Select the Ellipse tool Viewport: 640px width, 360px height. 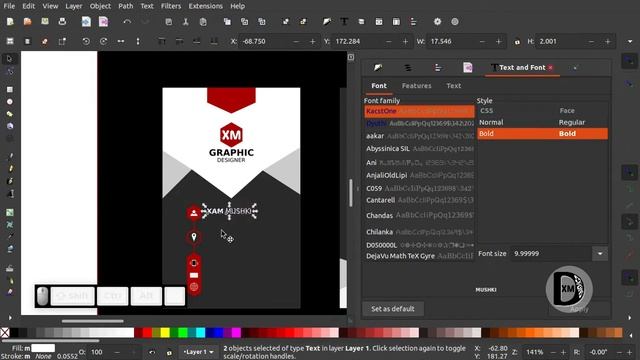10,102
